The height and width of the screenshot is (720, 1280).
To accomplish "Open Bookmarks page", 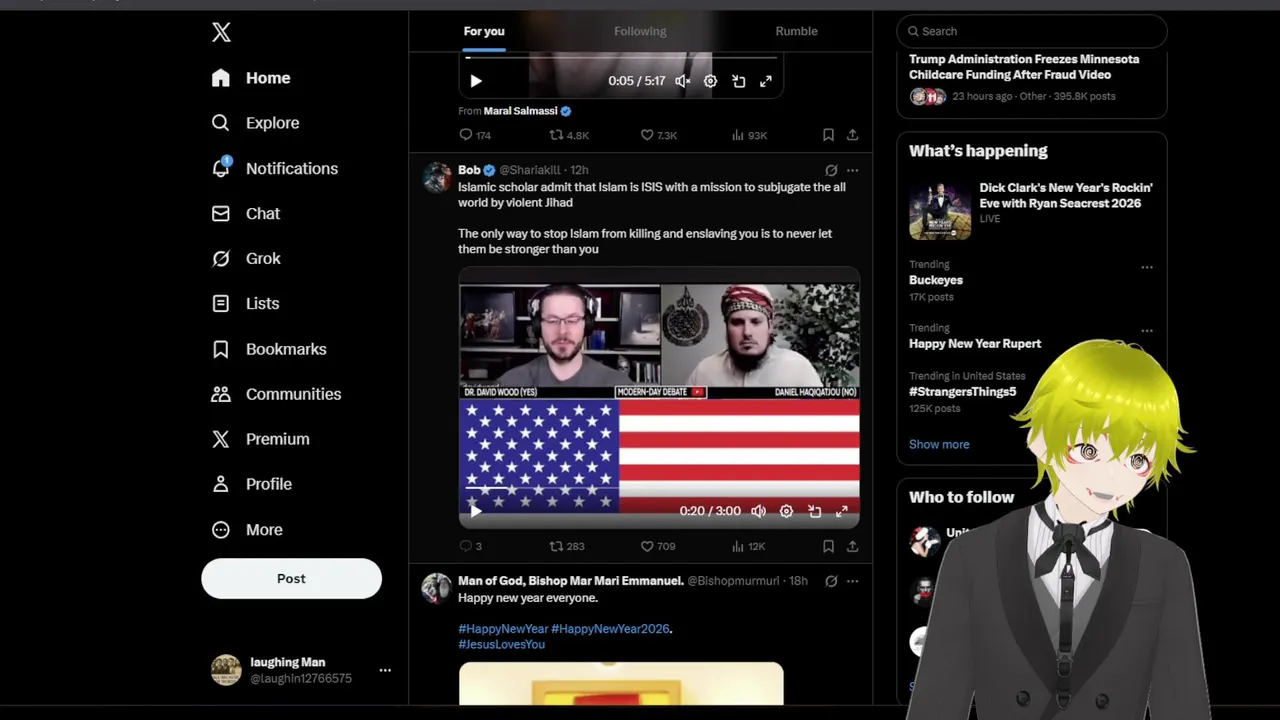I will click(x=268, y=349).
